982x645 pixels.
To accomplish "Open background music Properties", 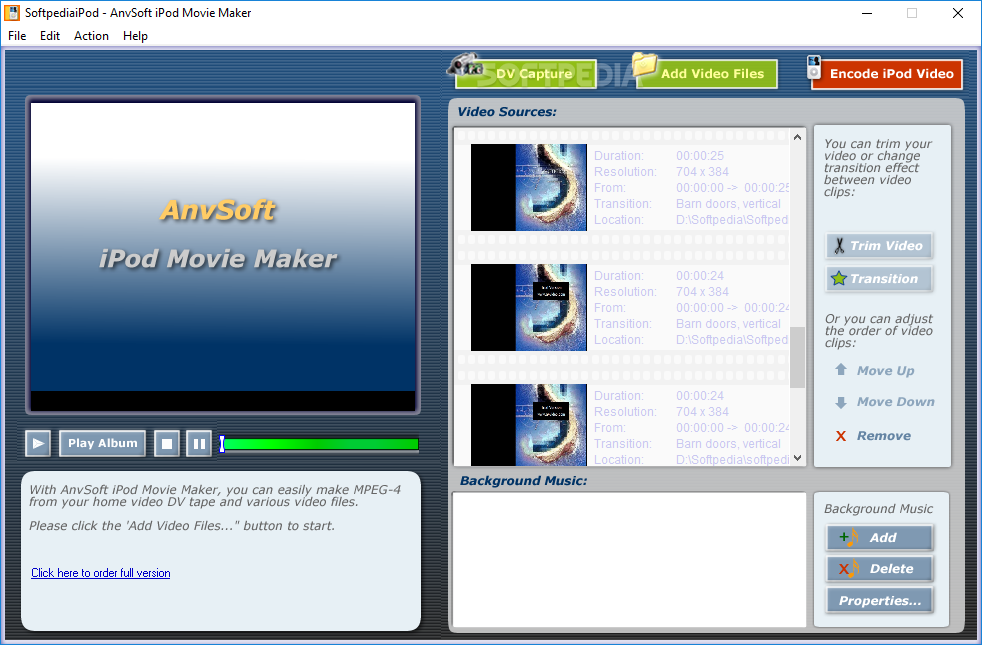I will click(879, 601).
